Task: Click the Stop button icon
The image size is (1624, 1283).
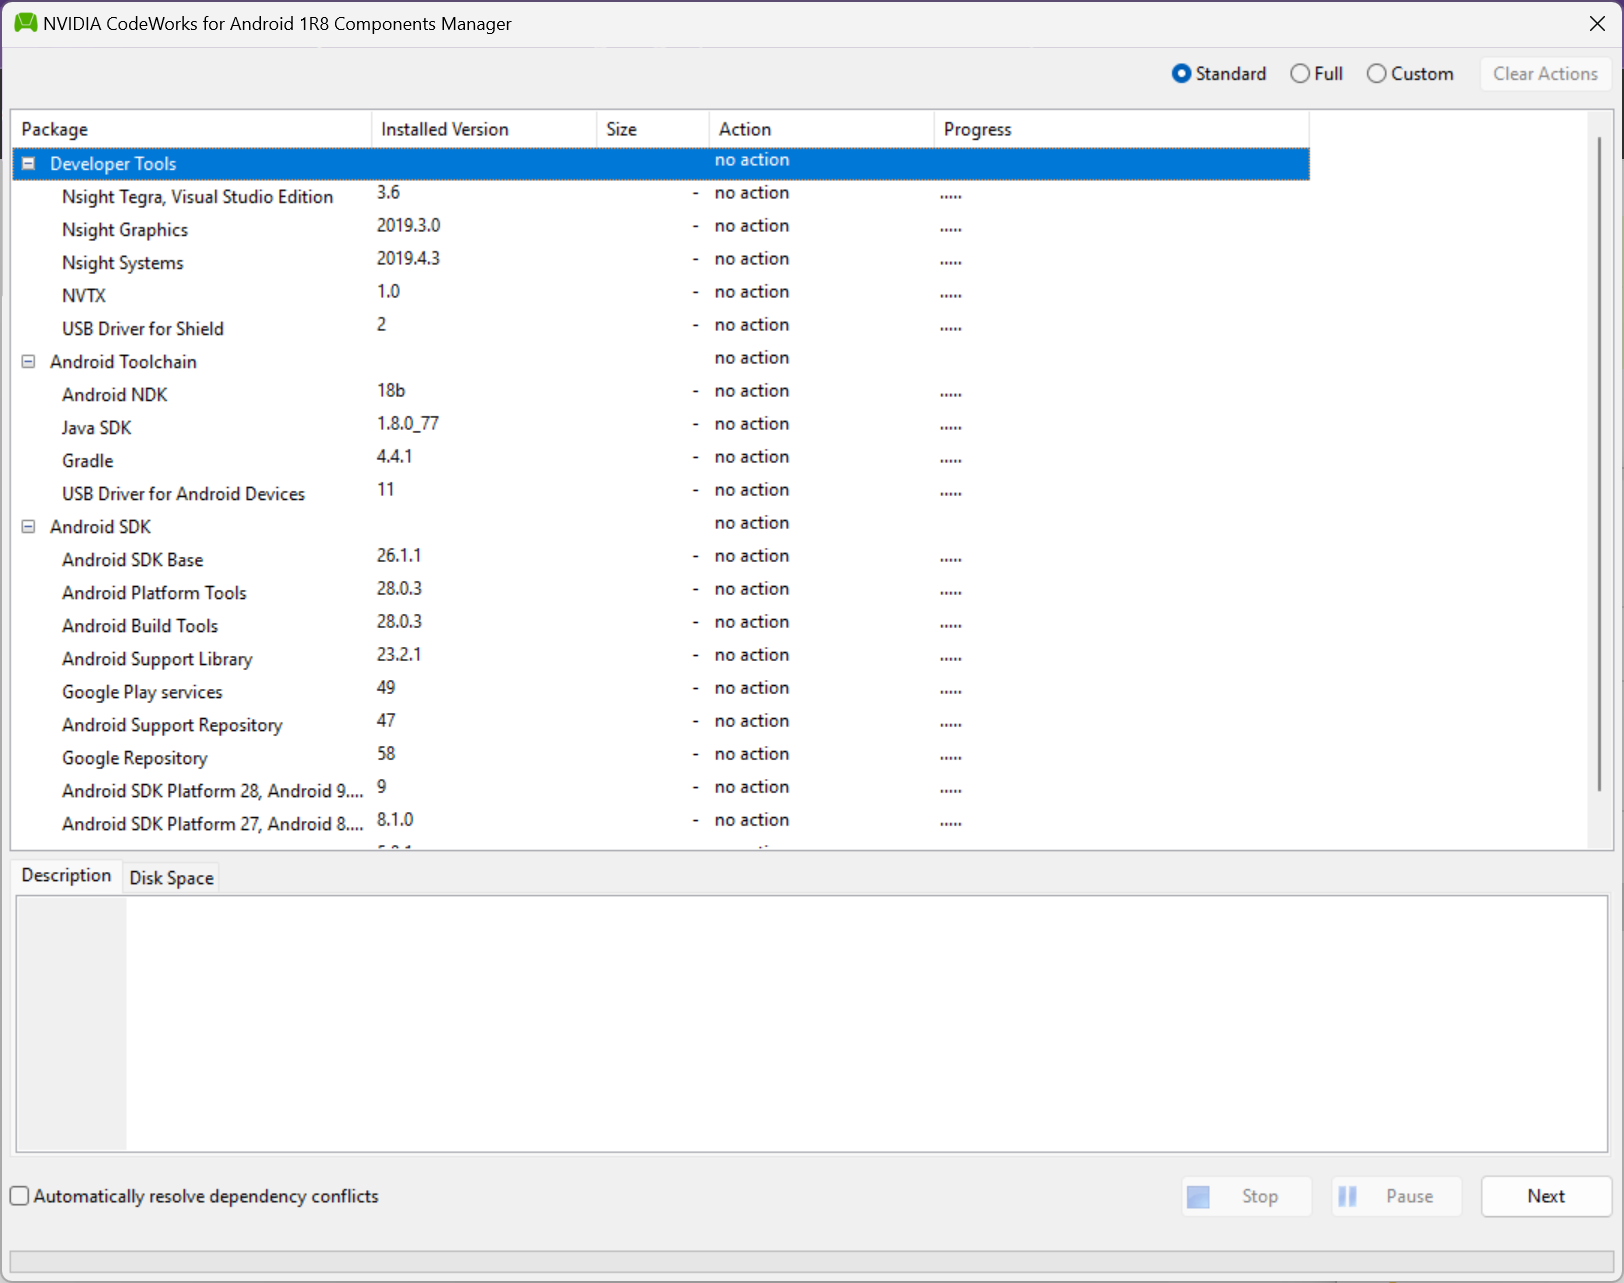Action: click(1198, 1196)
